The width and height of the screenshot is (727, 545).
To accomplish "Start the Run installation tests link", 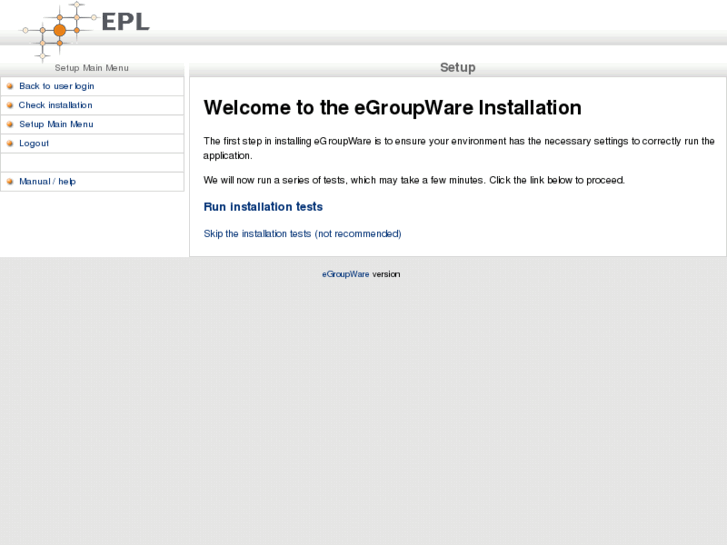I will point(263,207).
